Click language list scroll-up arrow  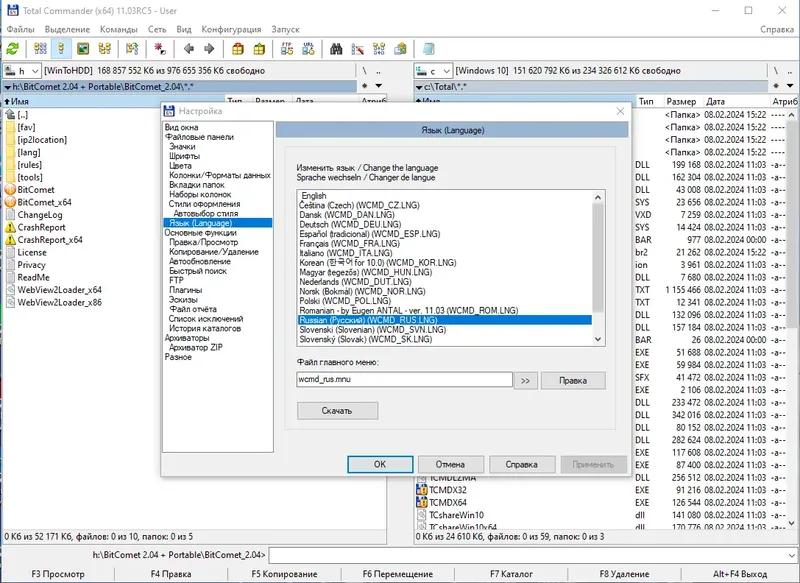point(598,197)
